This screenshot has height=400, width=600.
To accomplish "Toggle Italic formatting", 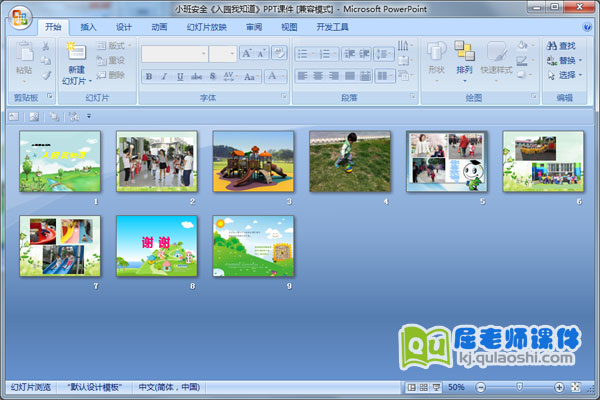I will tap(165, 77).
